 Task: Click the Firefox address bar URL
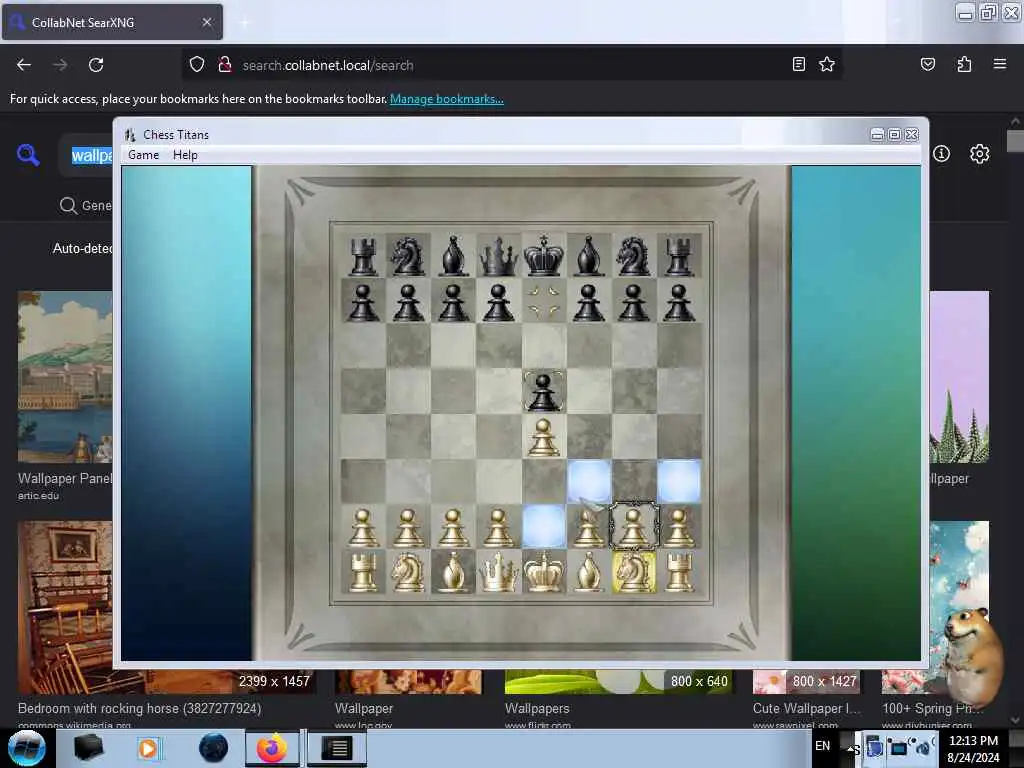click(328, 65)
